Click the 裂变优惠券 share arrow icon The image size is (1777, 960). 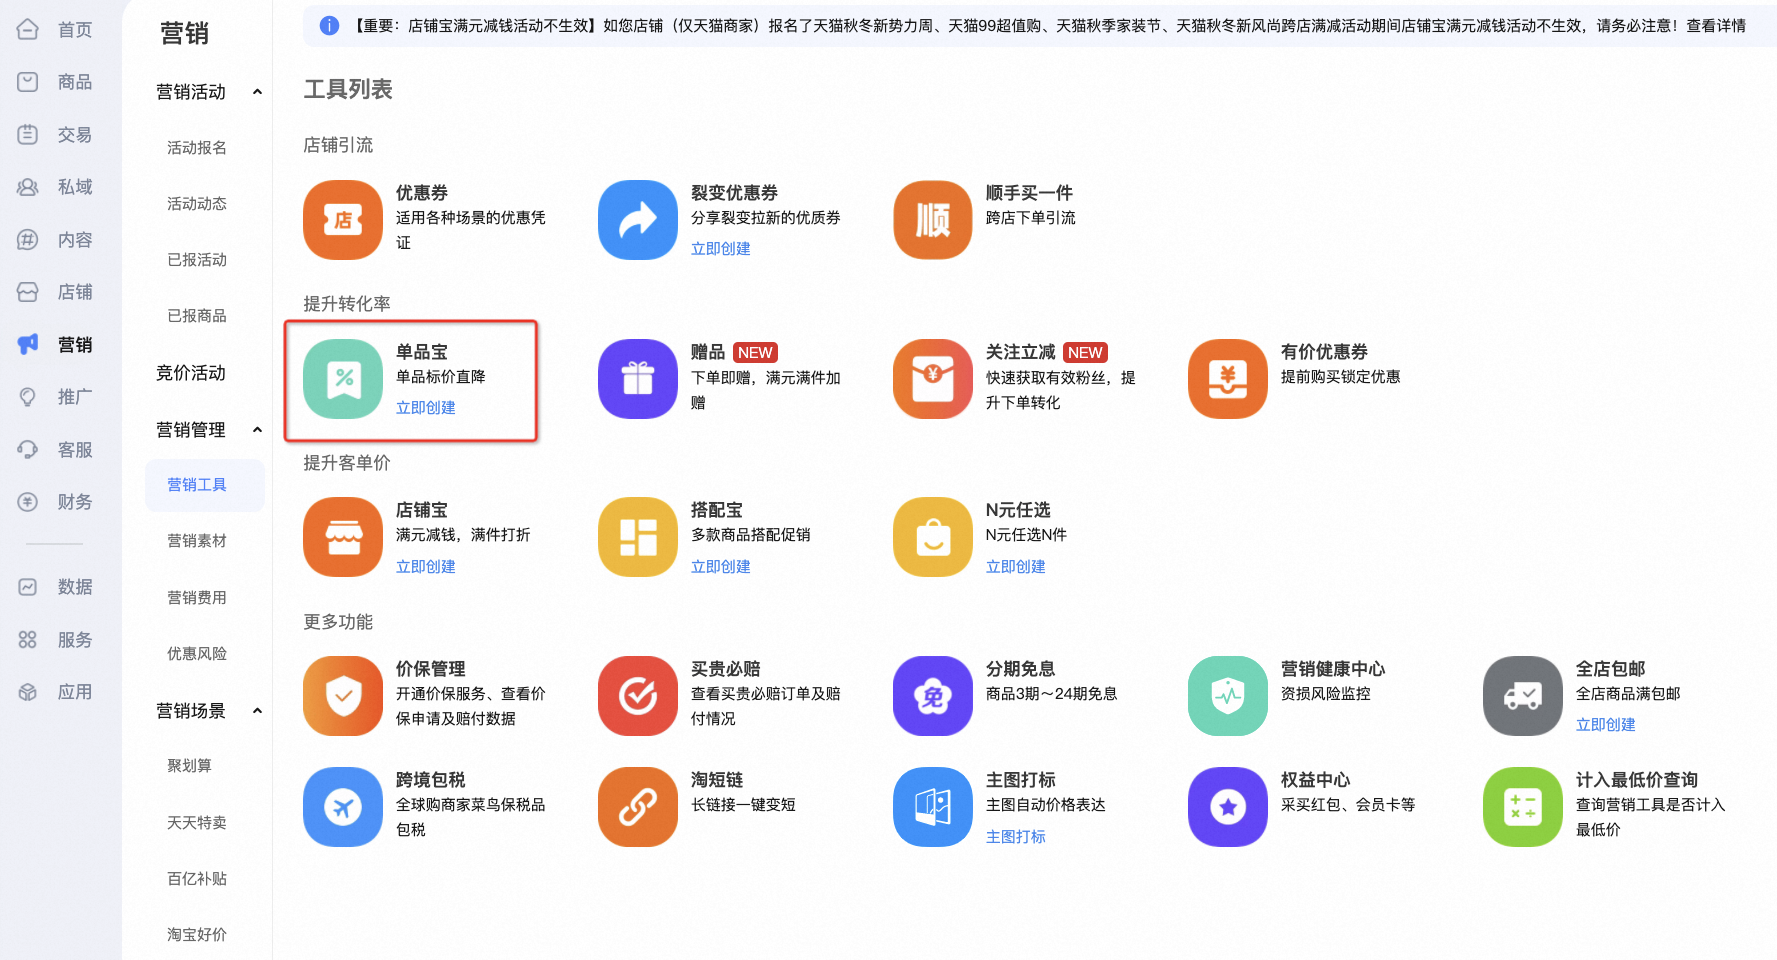coord(638,220)
